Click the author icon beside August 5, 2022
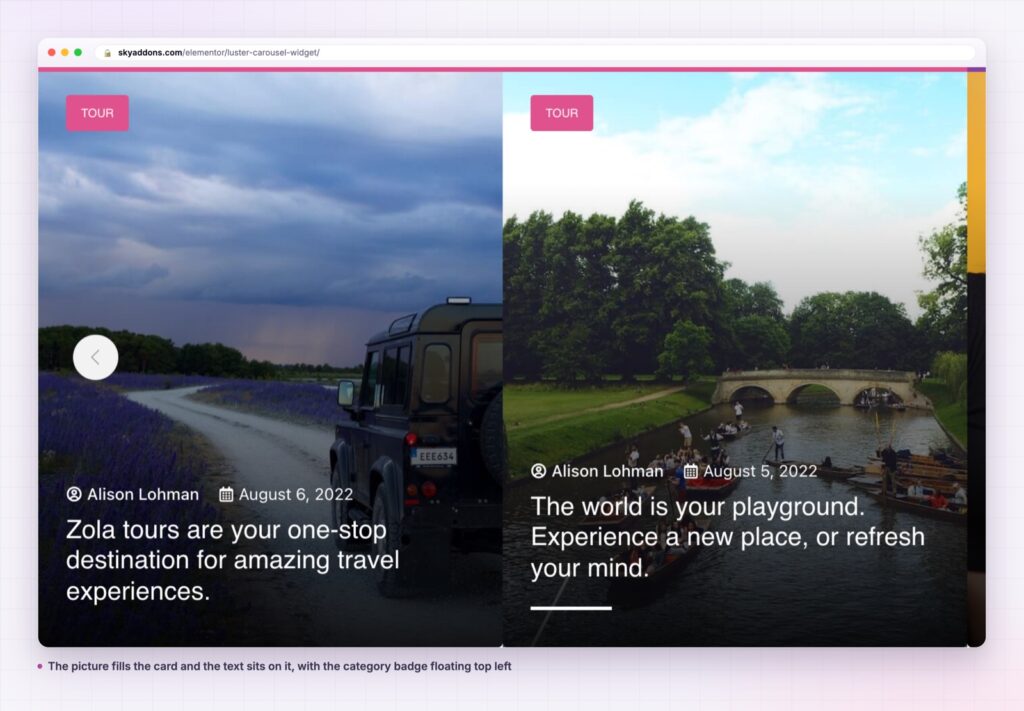Image resolution: width=1024 pixels, height=711 pixels. tap(538, 471)
